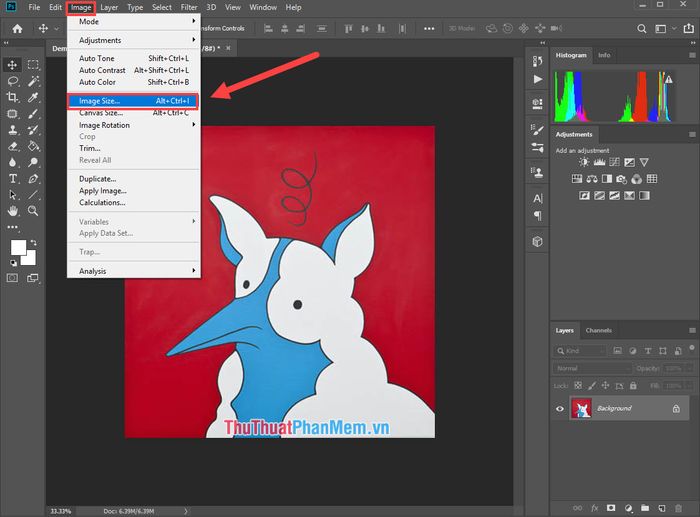
Task: Switch to the Channels tab
Action: (598, 330)
